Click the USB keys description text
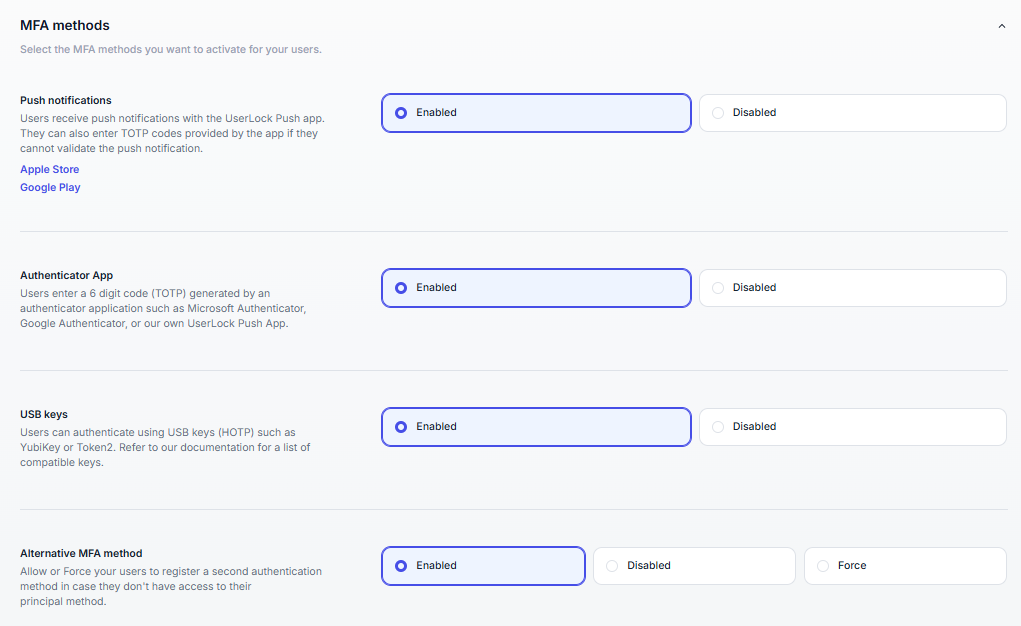This screenshot has height=626, width=1021. [165, 447]
